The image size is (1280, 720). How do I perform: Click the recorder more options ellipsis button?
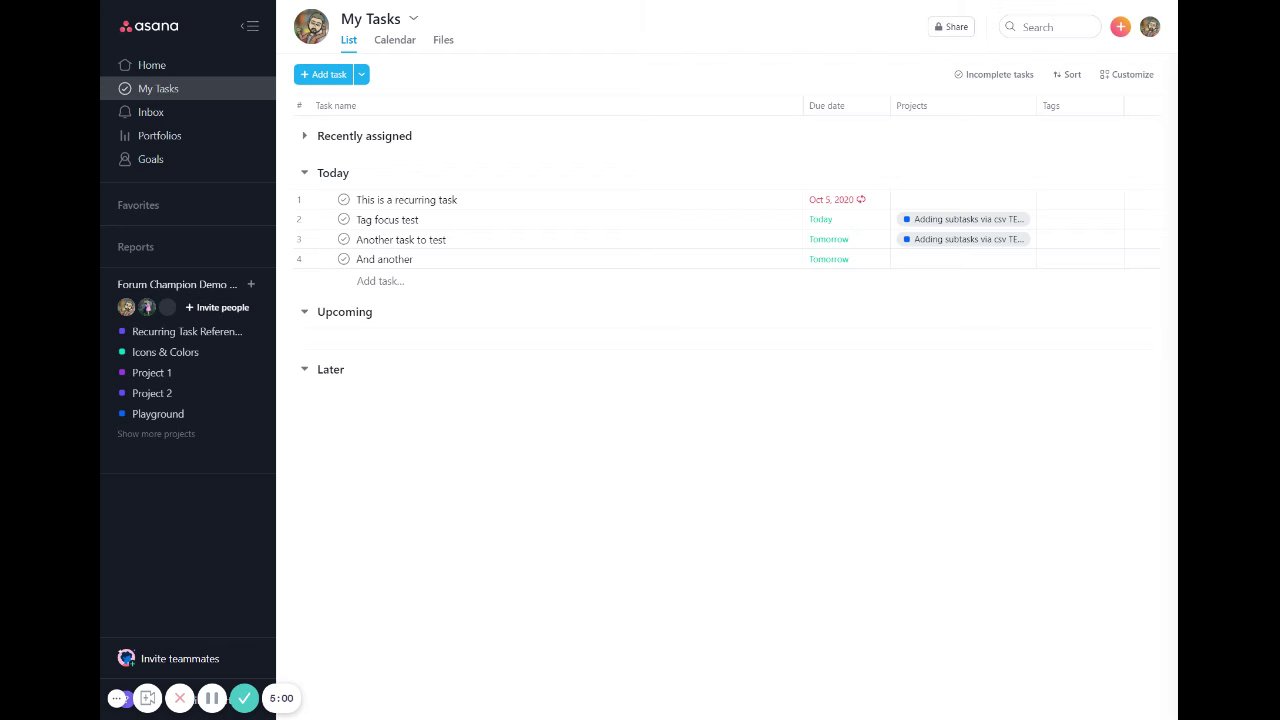tap(117, 698)
